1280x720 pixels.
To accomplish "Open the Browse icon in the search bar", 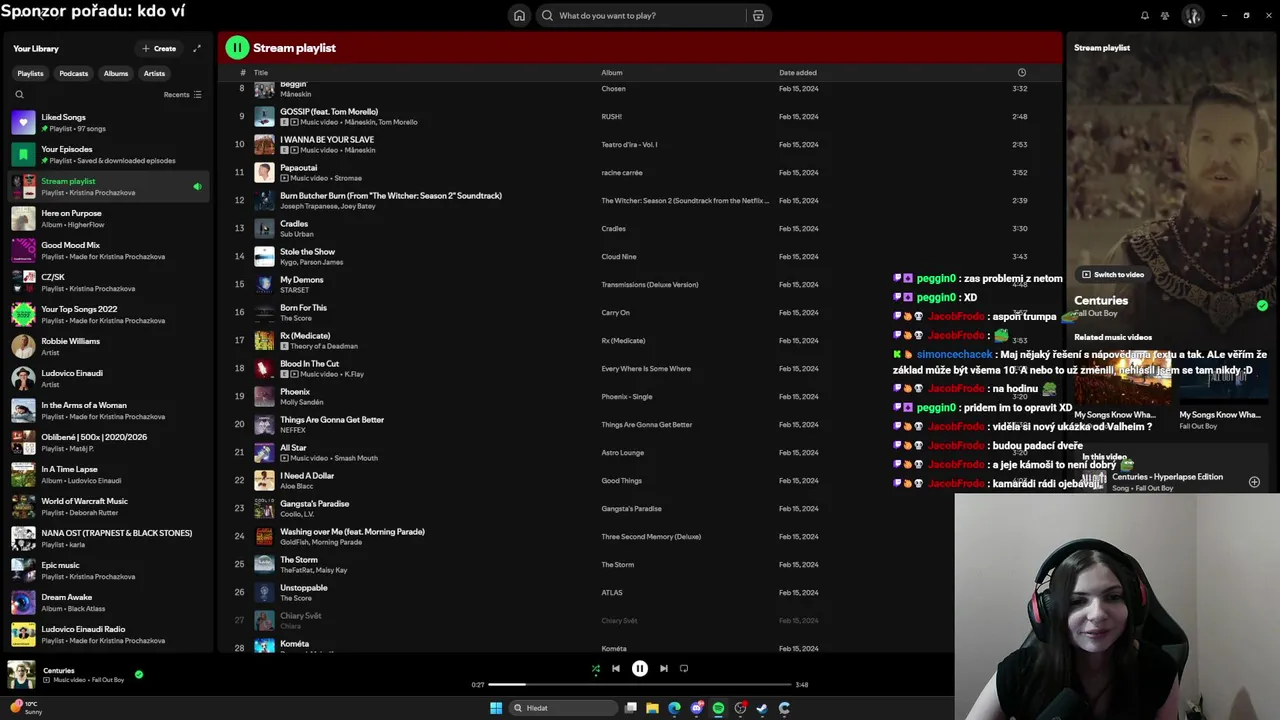I will 758,15.
